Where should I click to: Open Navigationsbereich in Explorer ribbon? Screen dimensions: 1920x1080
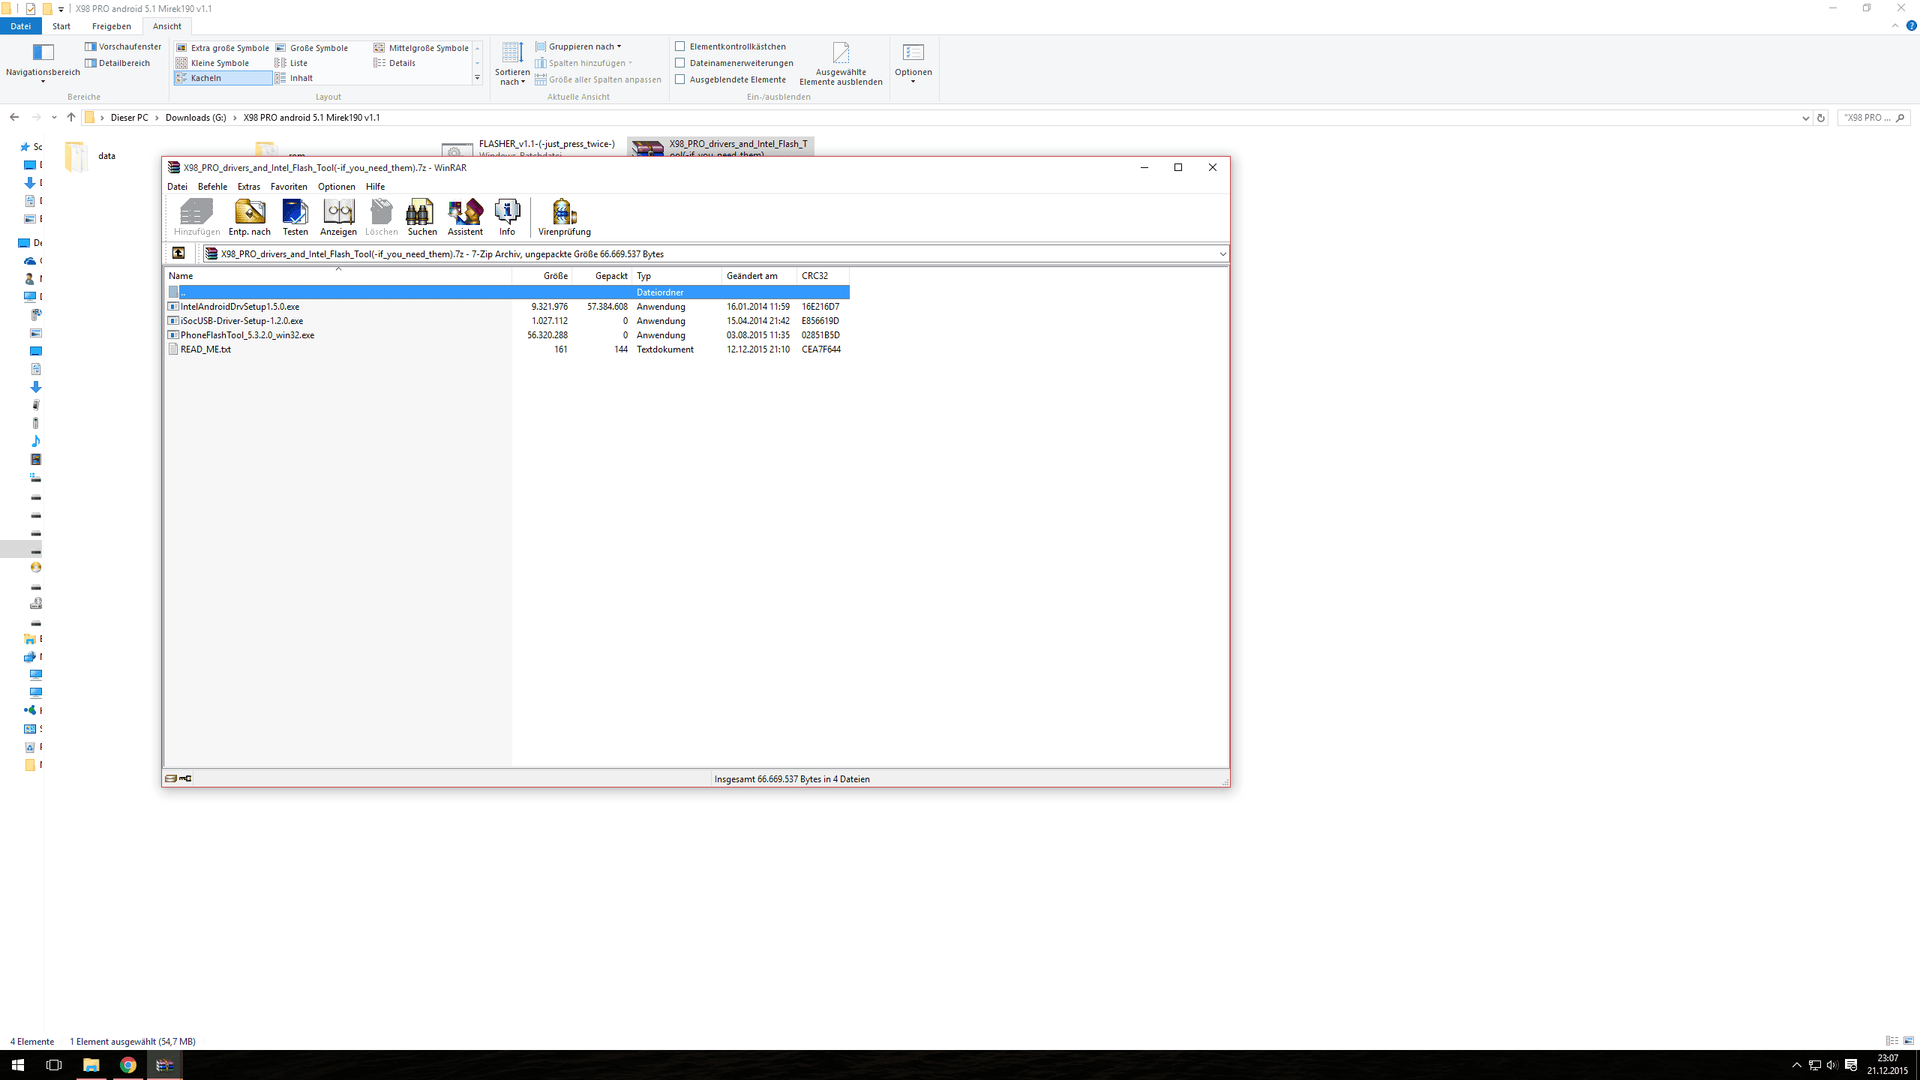click(43, 62)
